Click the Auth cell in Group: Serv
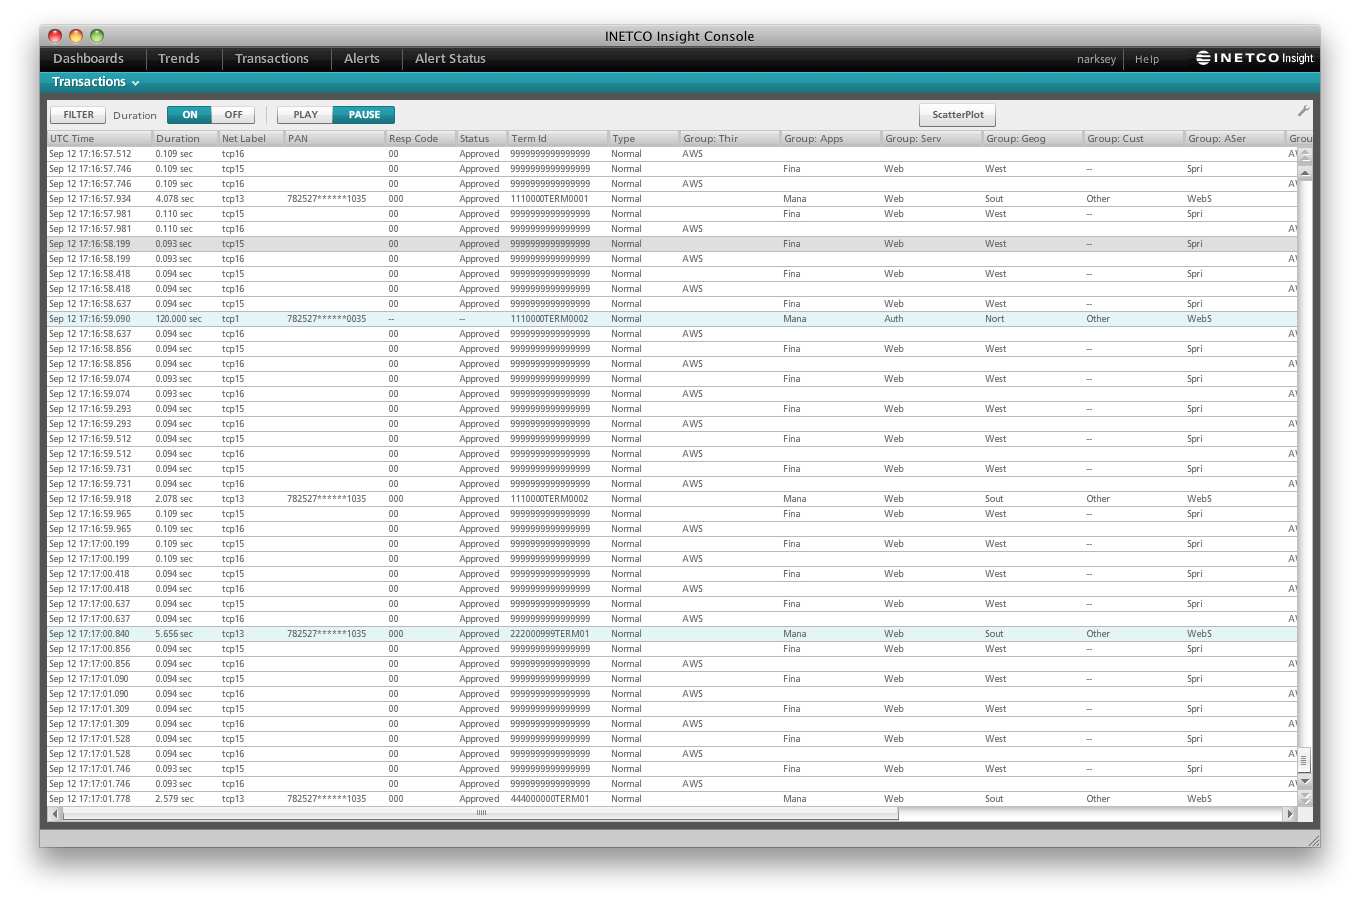The image size is (1360, 902). click(x=893, y=319)
